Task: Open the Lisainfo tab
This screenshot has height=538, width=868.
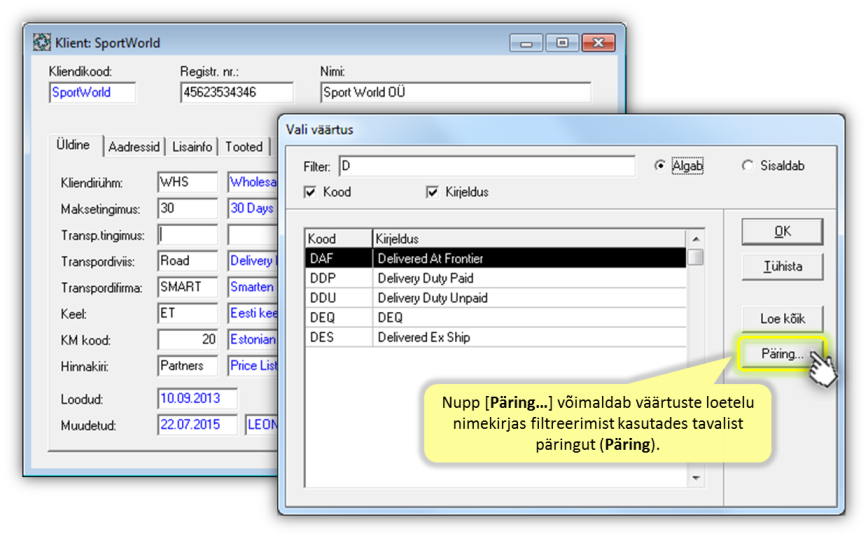Action: 192,147
